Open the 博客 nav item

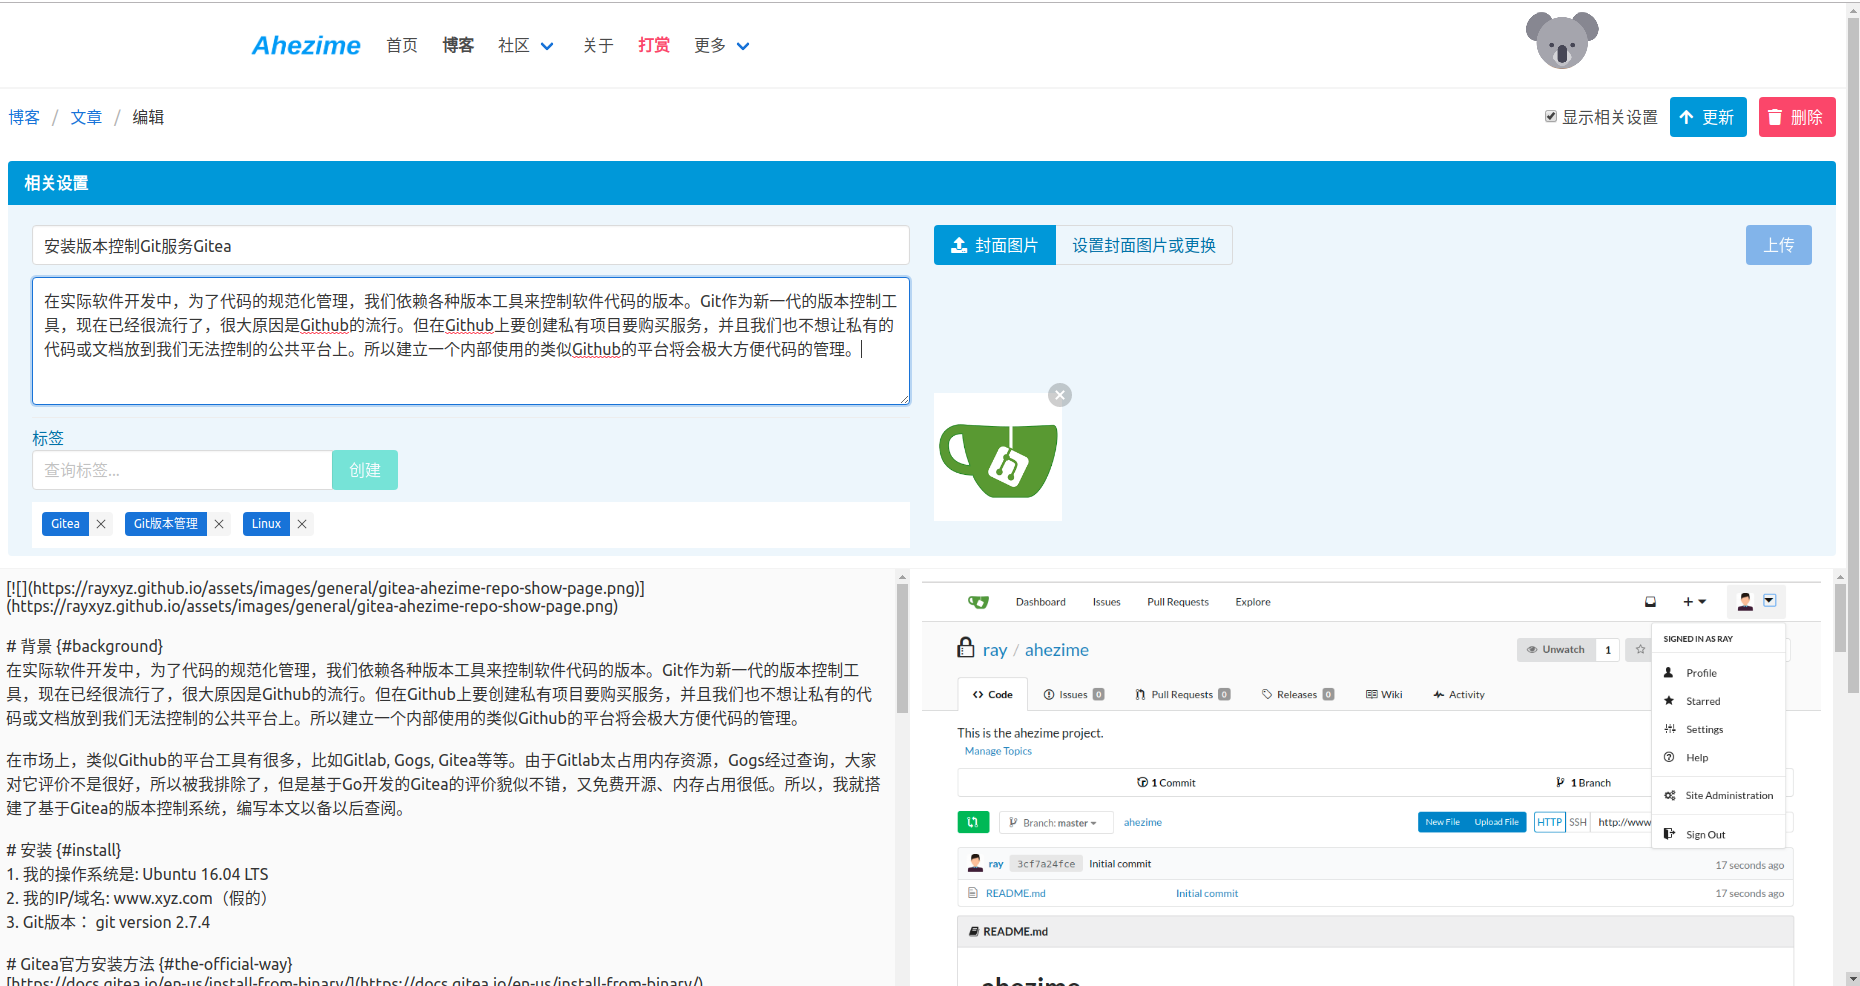458,45
